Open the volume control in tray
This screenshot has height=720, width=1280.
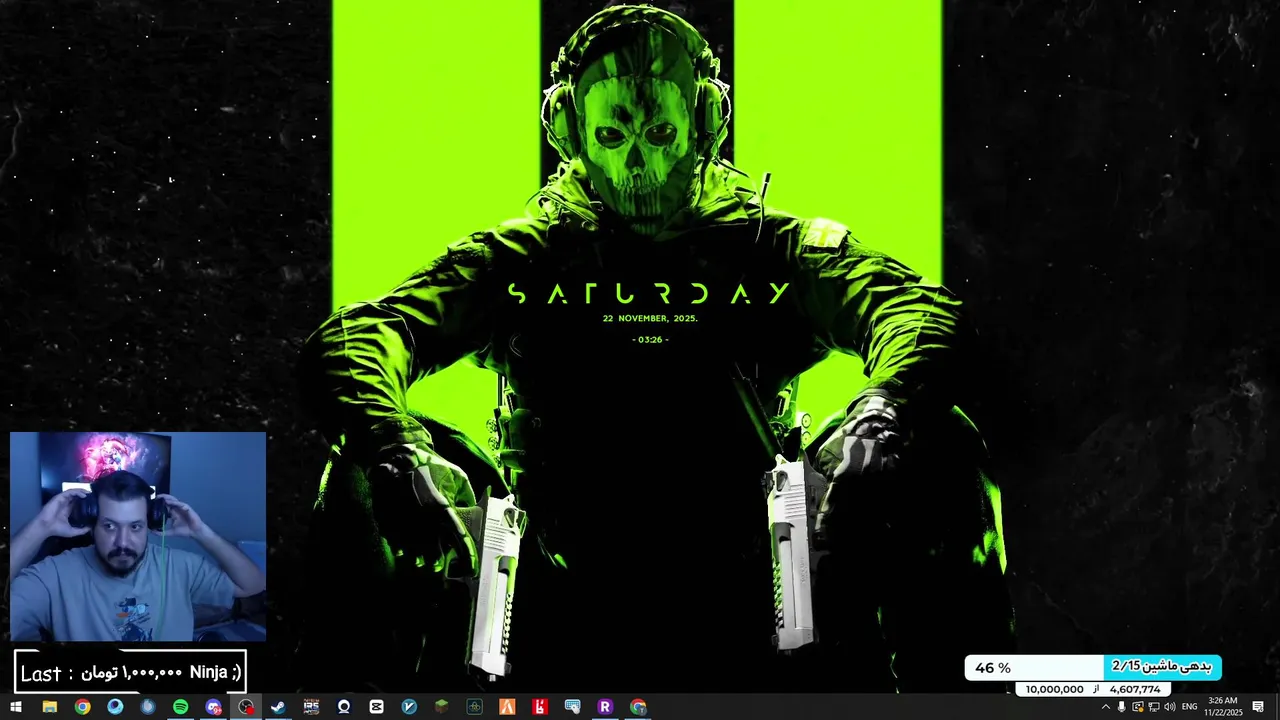tap(1169, 707)
